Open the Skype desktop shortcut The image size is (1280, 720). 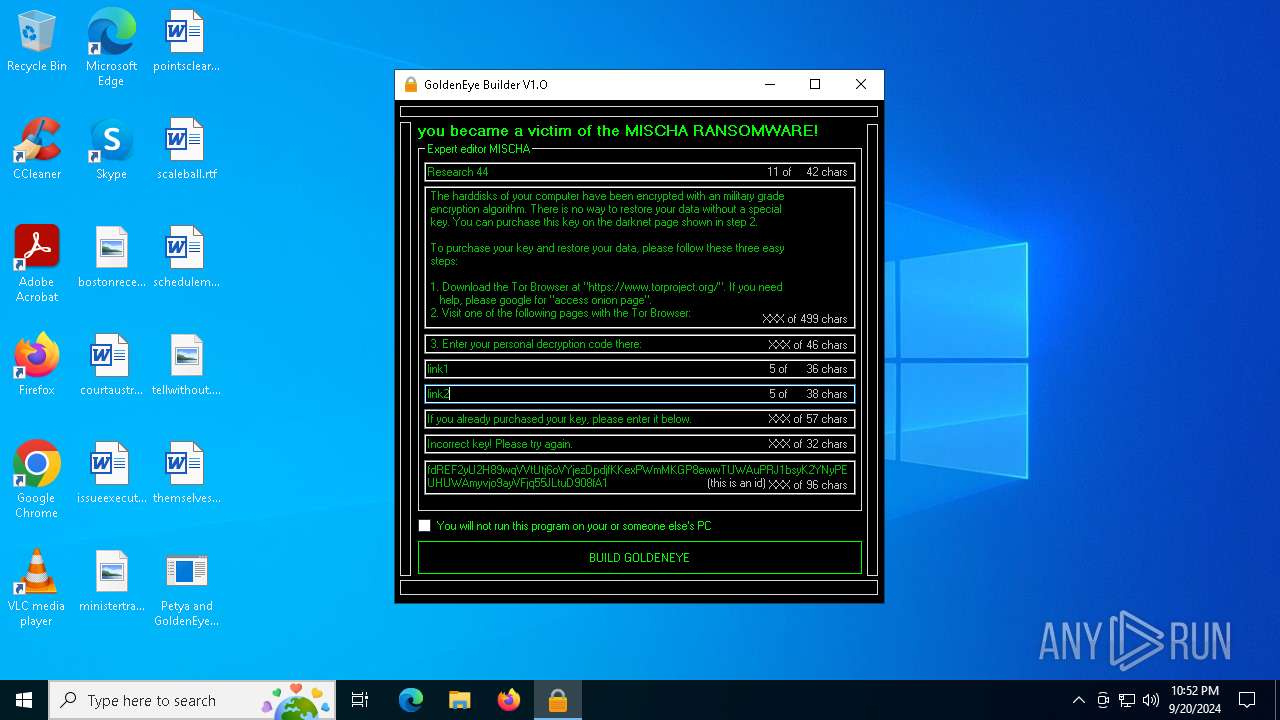click(111, 150)
